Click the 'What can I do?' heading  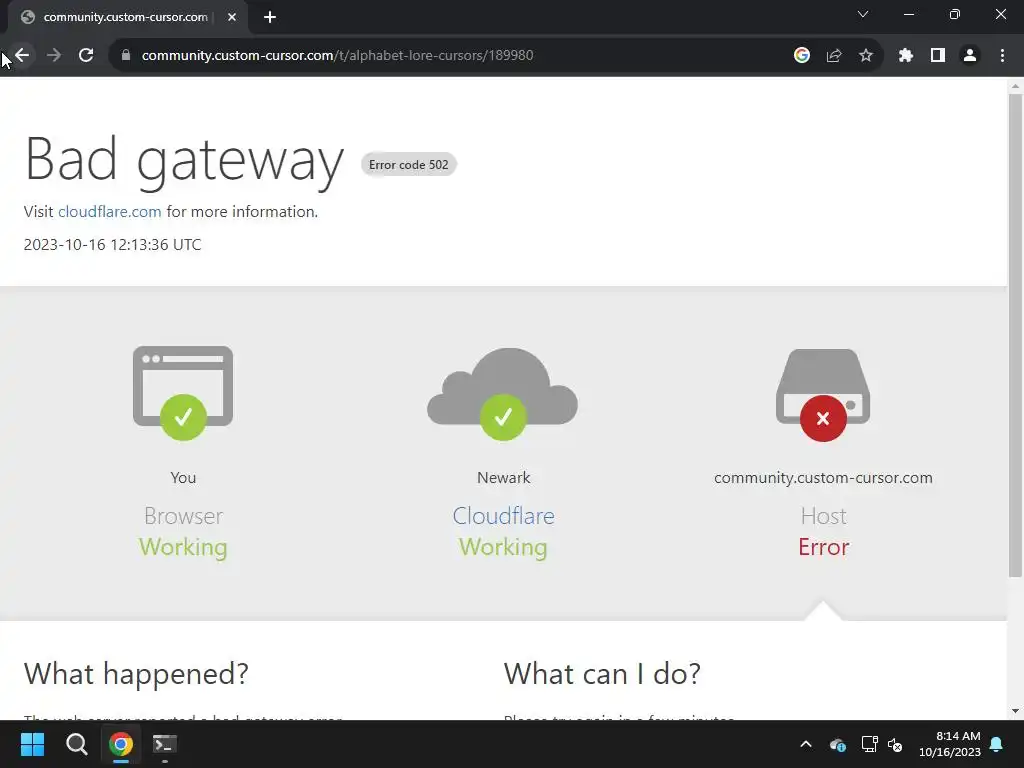point(602,673)
